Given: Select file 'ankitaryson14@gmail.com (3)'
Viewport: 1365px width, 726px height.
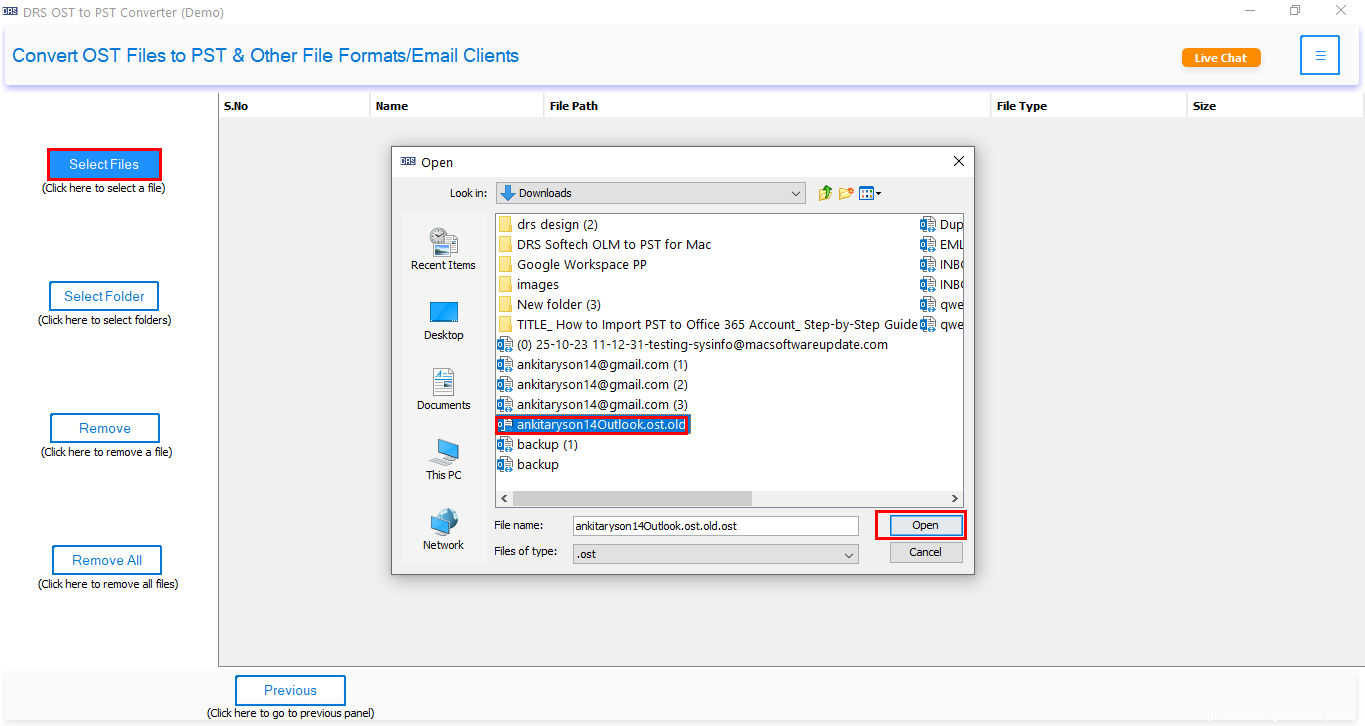Looking at the screenshot, I should click(x=593, y=404).
